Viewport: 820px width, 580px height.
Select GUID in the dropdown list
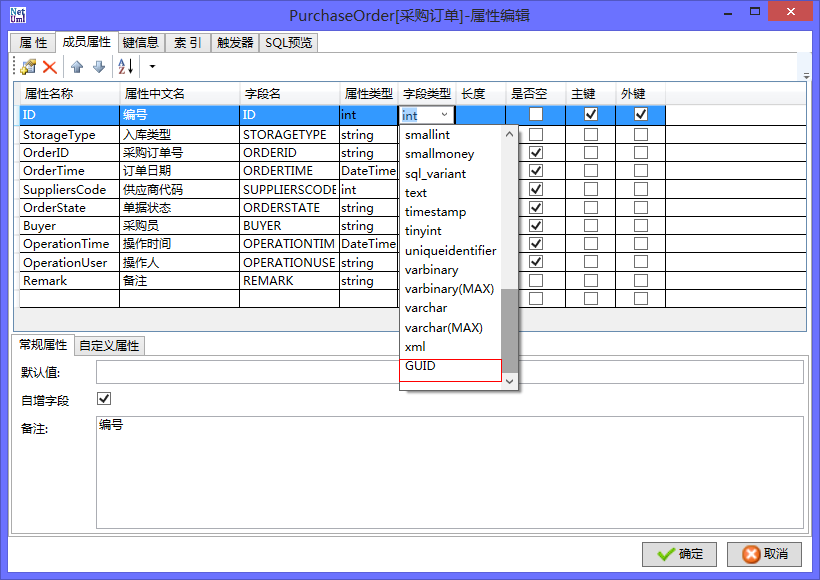[x=420, y=366]
